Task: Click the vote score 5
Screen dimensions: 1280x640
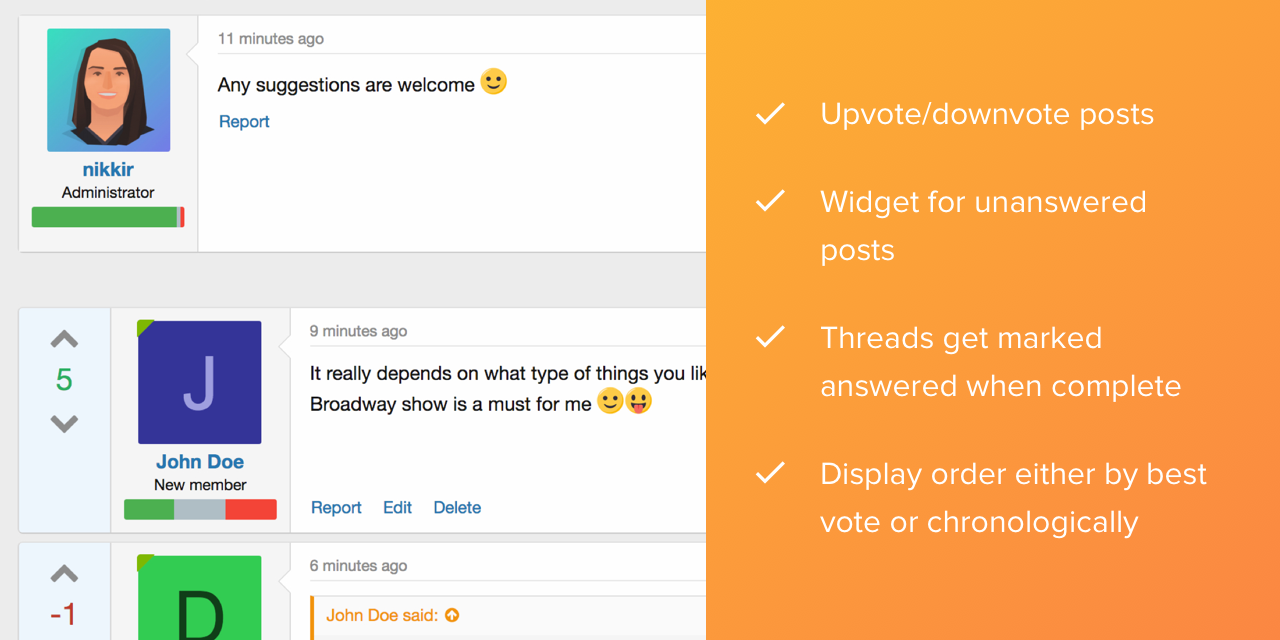Action: click(64, 380)
